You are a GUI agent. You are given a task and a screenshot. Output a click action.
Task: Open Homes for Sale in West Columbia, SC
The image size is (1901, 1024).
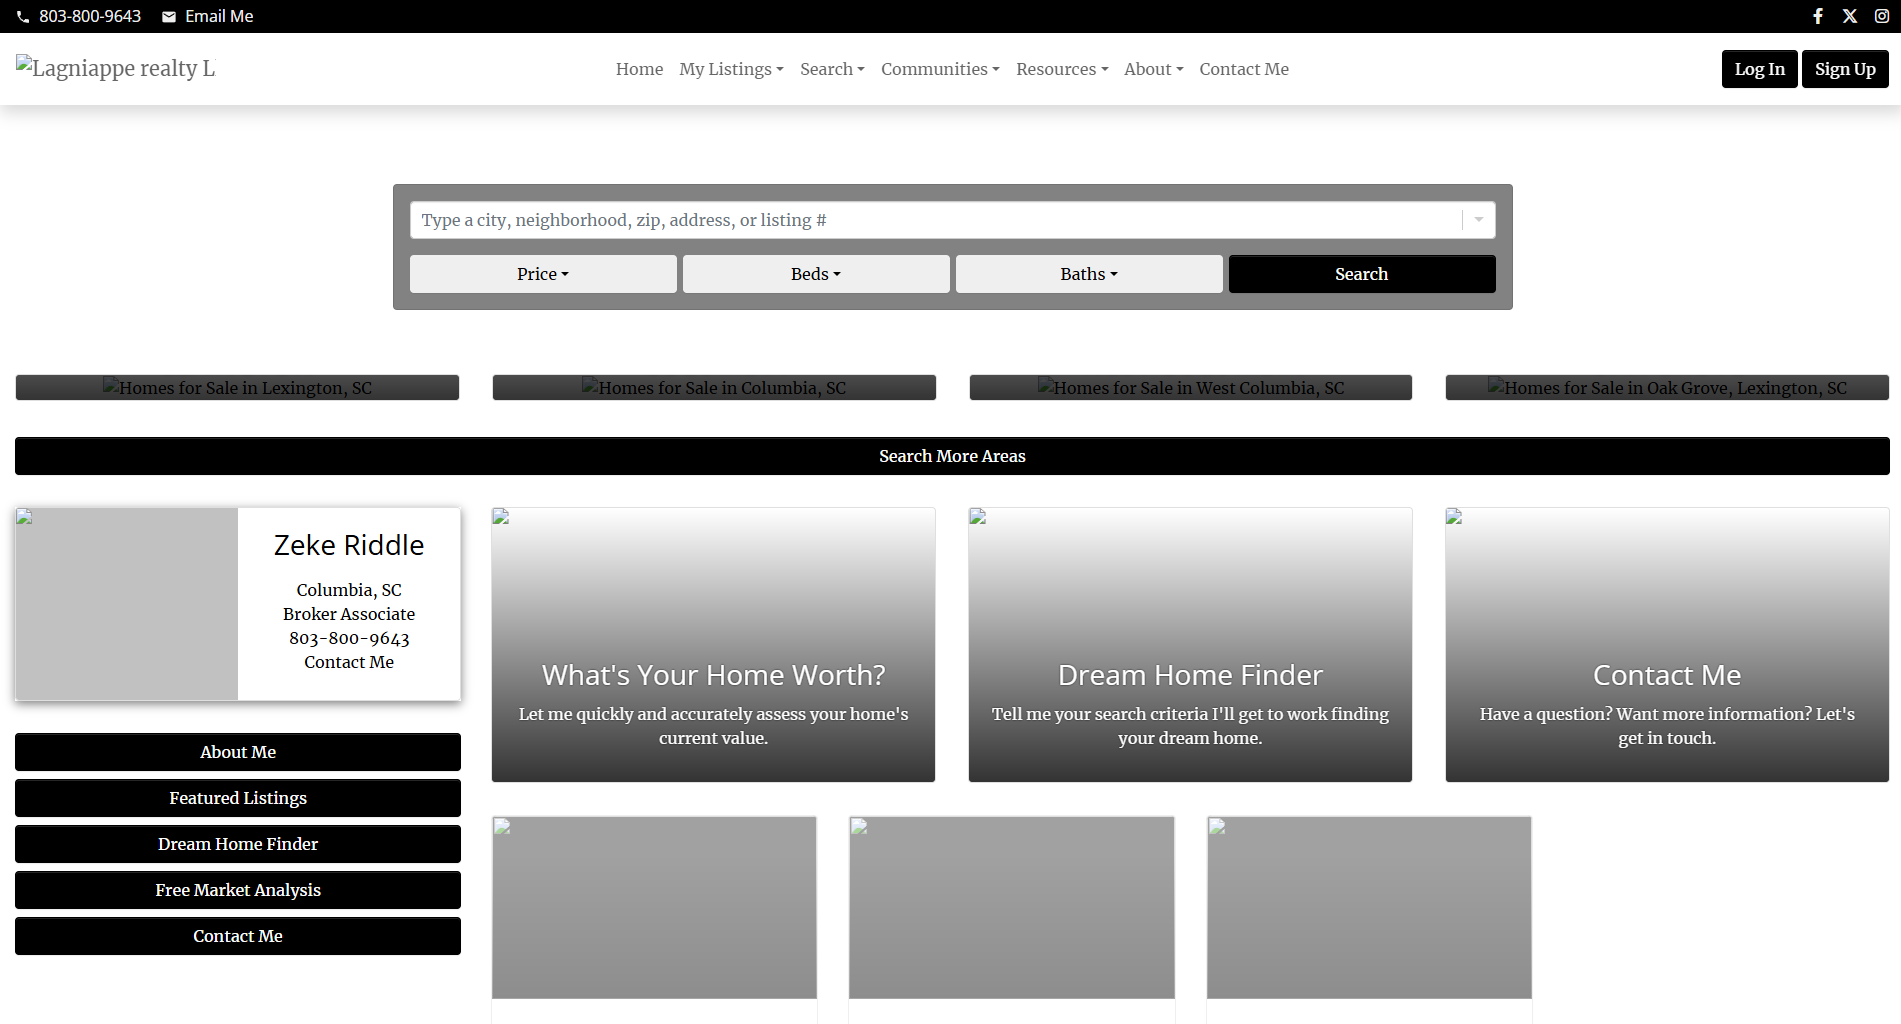coord(1191,388)
